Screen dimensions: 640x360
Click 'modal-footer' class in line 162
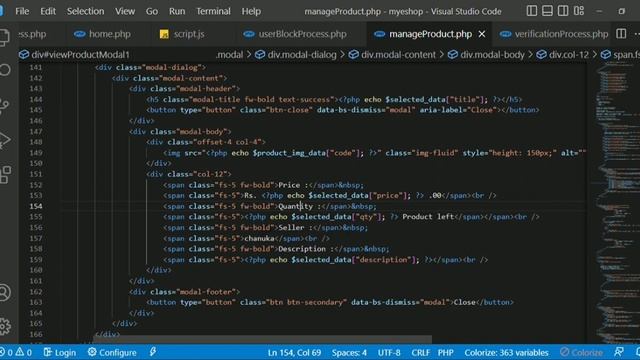207,291
